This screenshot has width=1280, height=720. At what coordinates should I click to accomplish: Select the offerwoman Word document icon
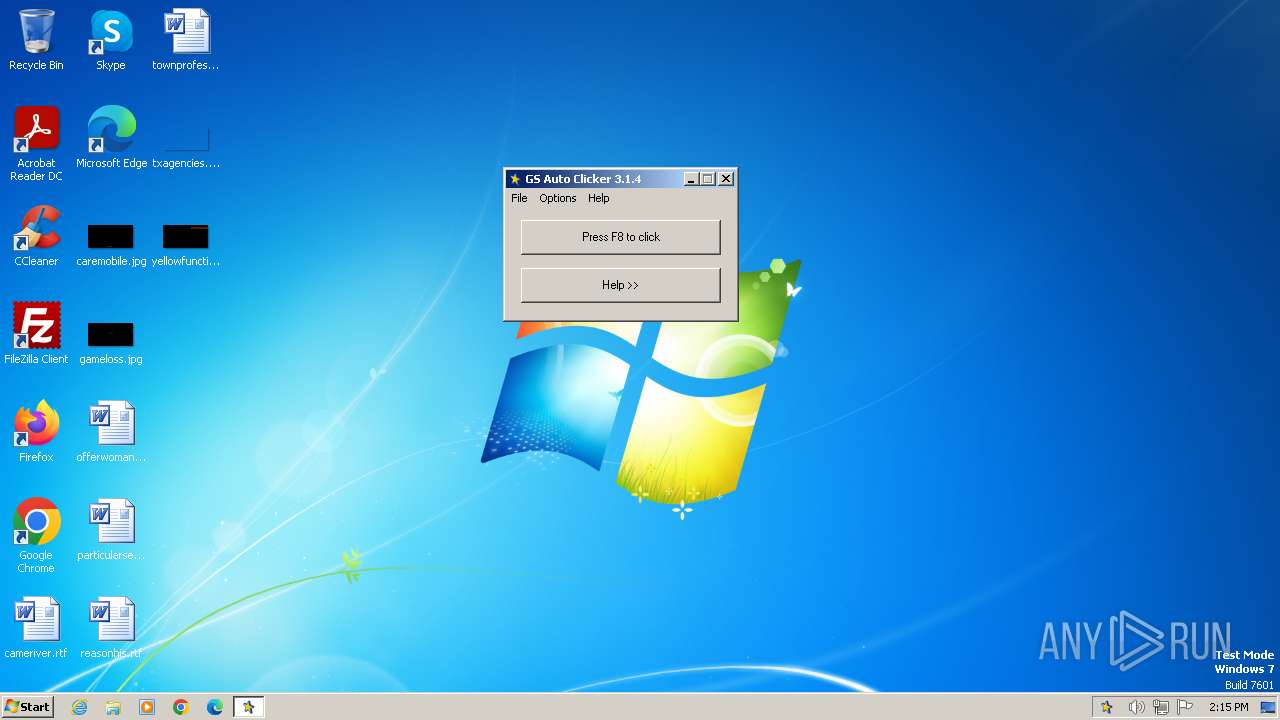pos(111,431)
